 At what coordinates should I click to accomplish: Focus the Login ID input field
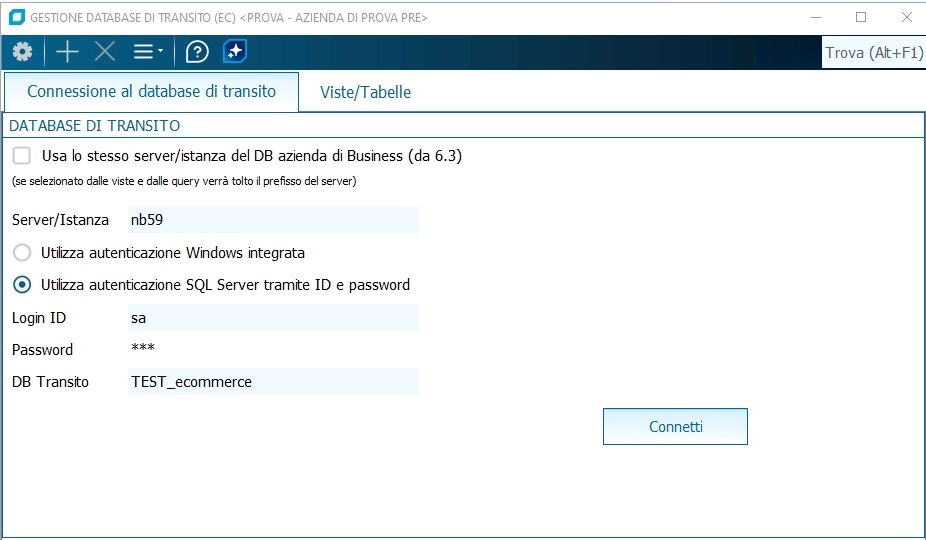coord(273,318)
